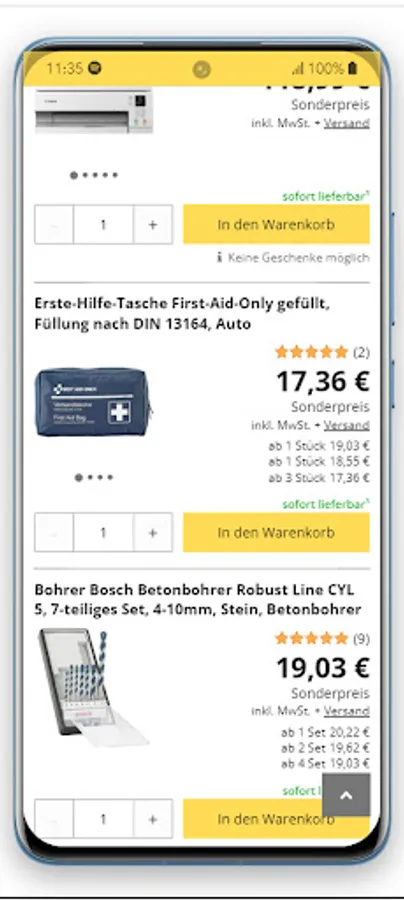Increase the printer quantity with plus
404x900 pixels.
[153, 224]
